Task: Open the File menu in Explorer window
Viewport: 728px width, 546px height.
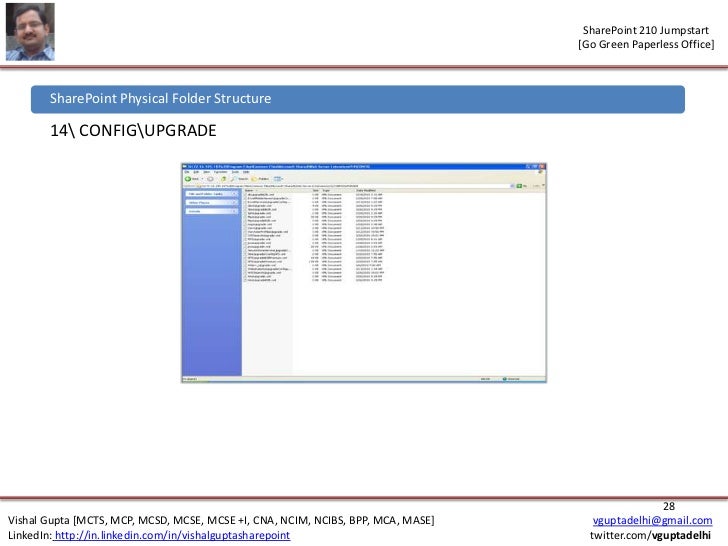Action: 187,172
